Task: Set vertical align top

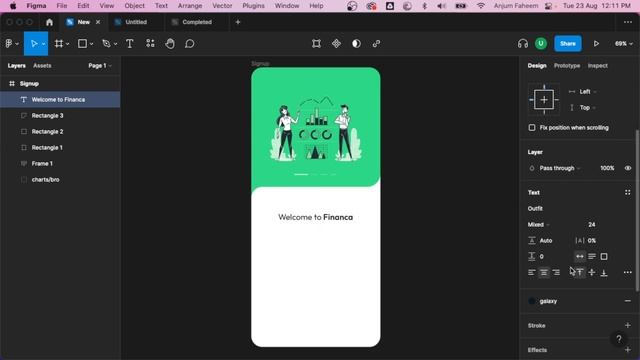Action: click(x=580, y=272)
